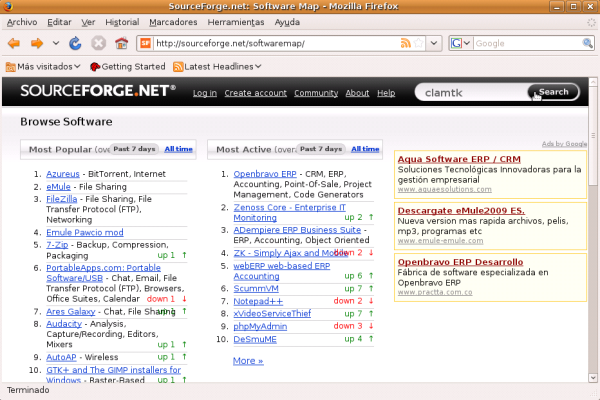
Task: Open the Herramientas menu
Action: coord(236,21)
